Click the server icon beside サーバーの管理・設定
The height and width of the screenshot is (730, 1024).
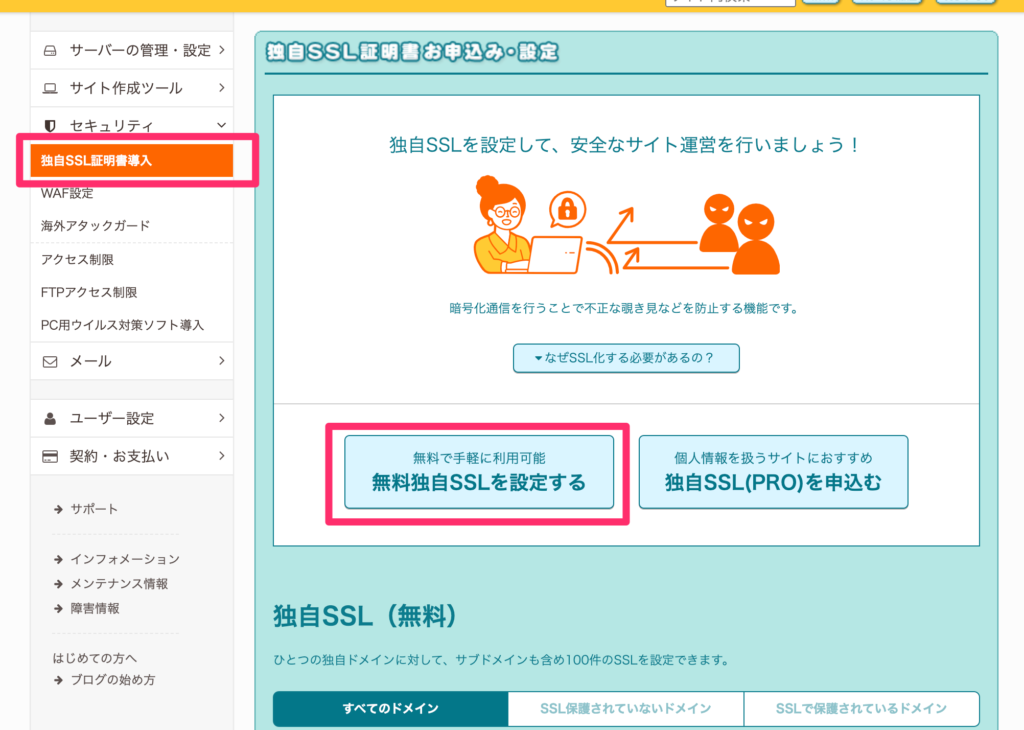(x=50, y=50)
